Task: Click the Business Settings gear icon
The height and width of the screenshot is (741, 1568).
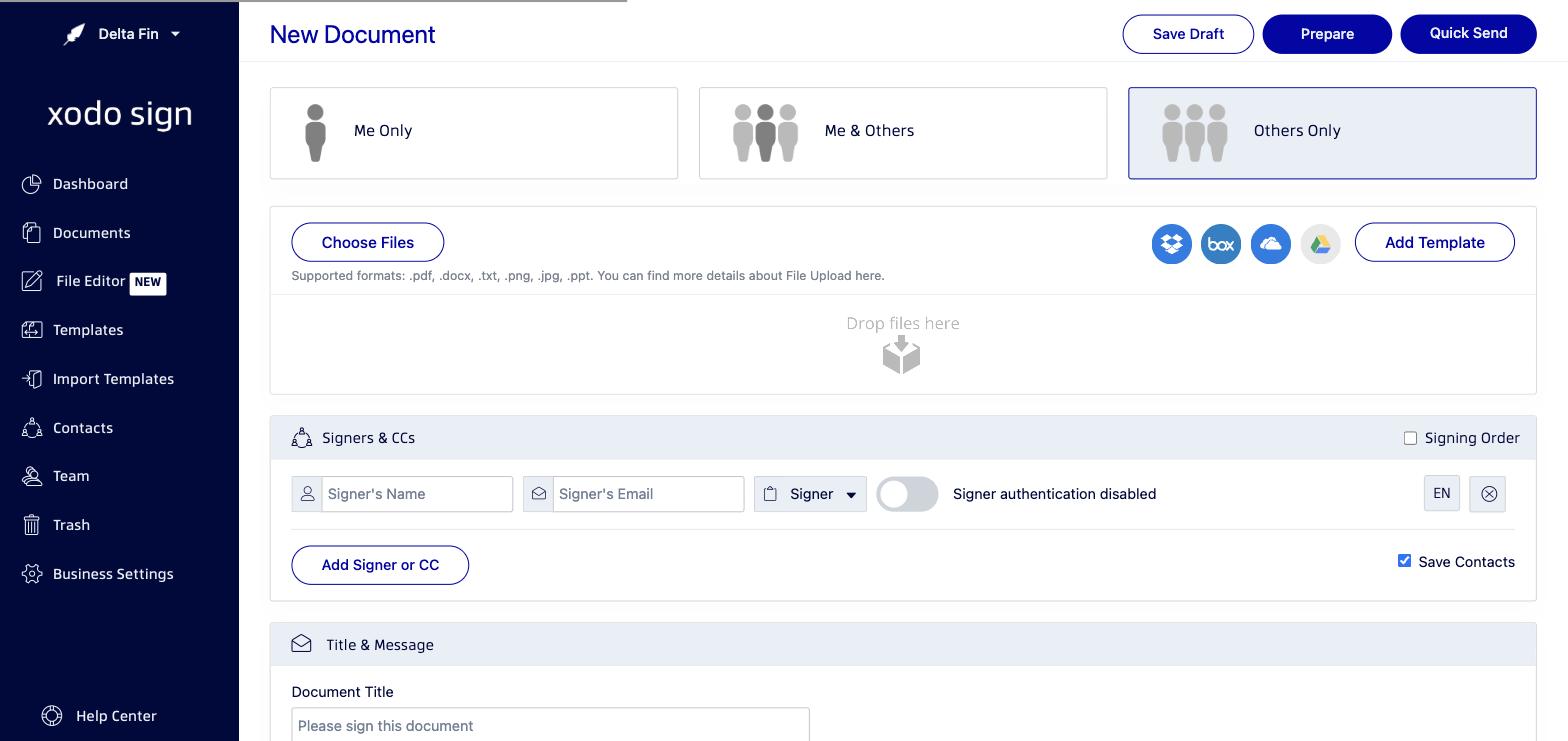Action: click(32, 574)
